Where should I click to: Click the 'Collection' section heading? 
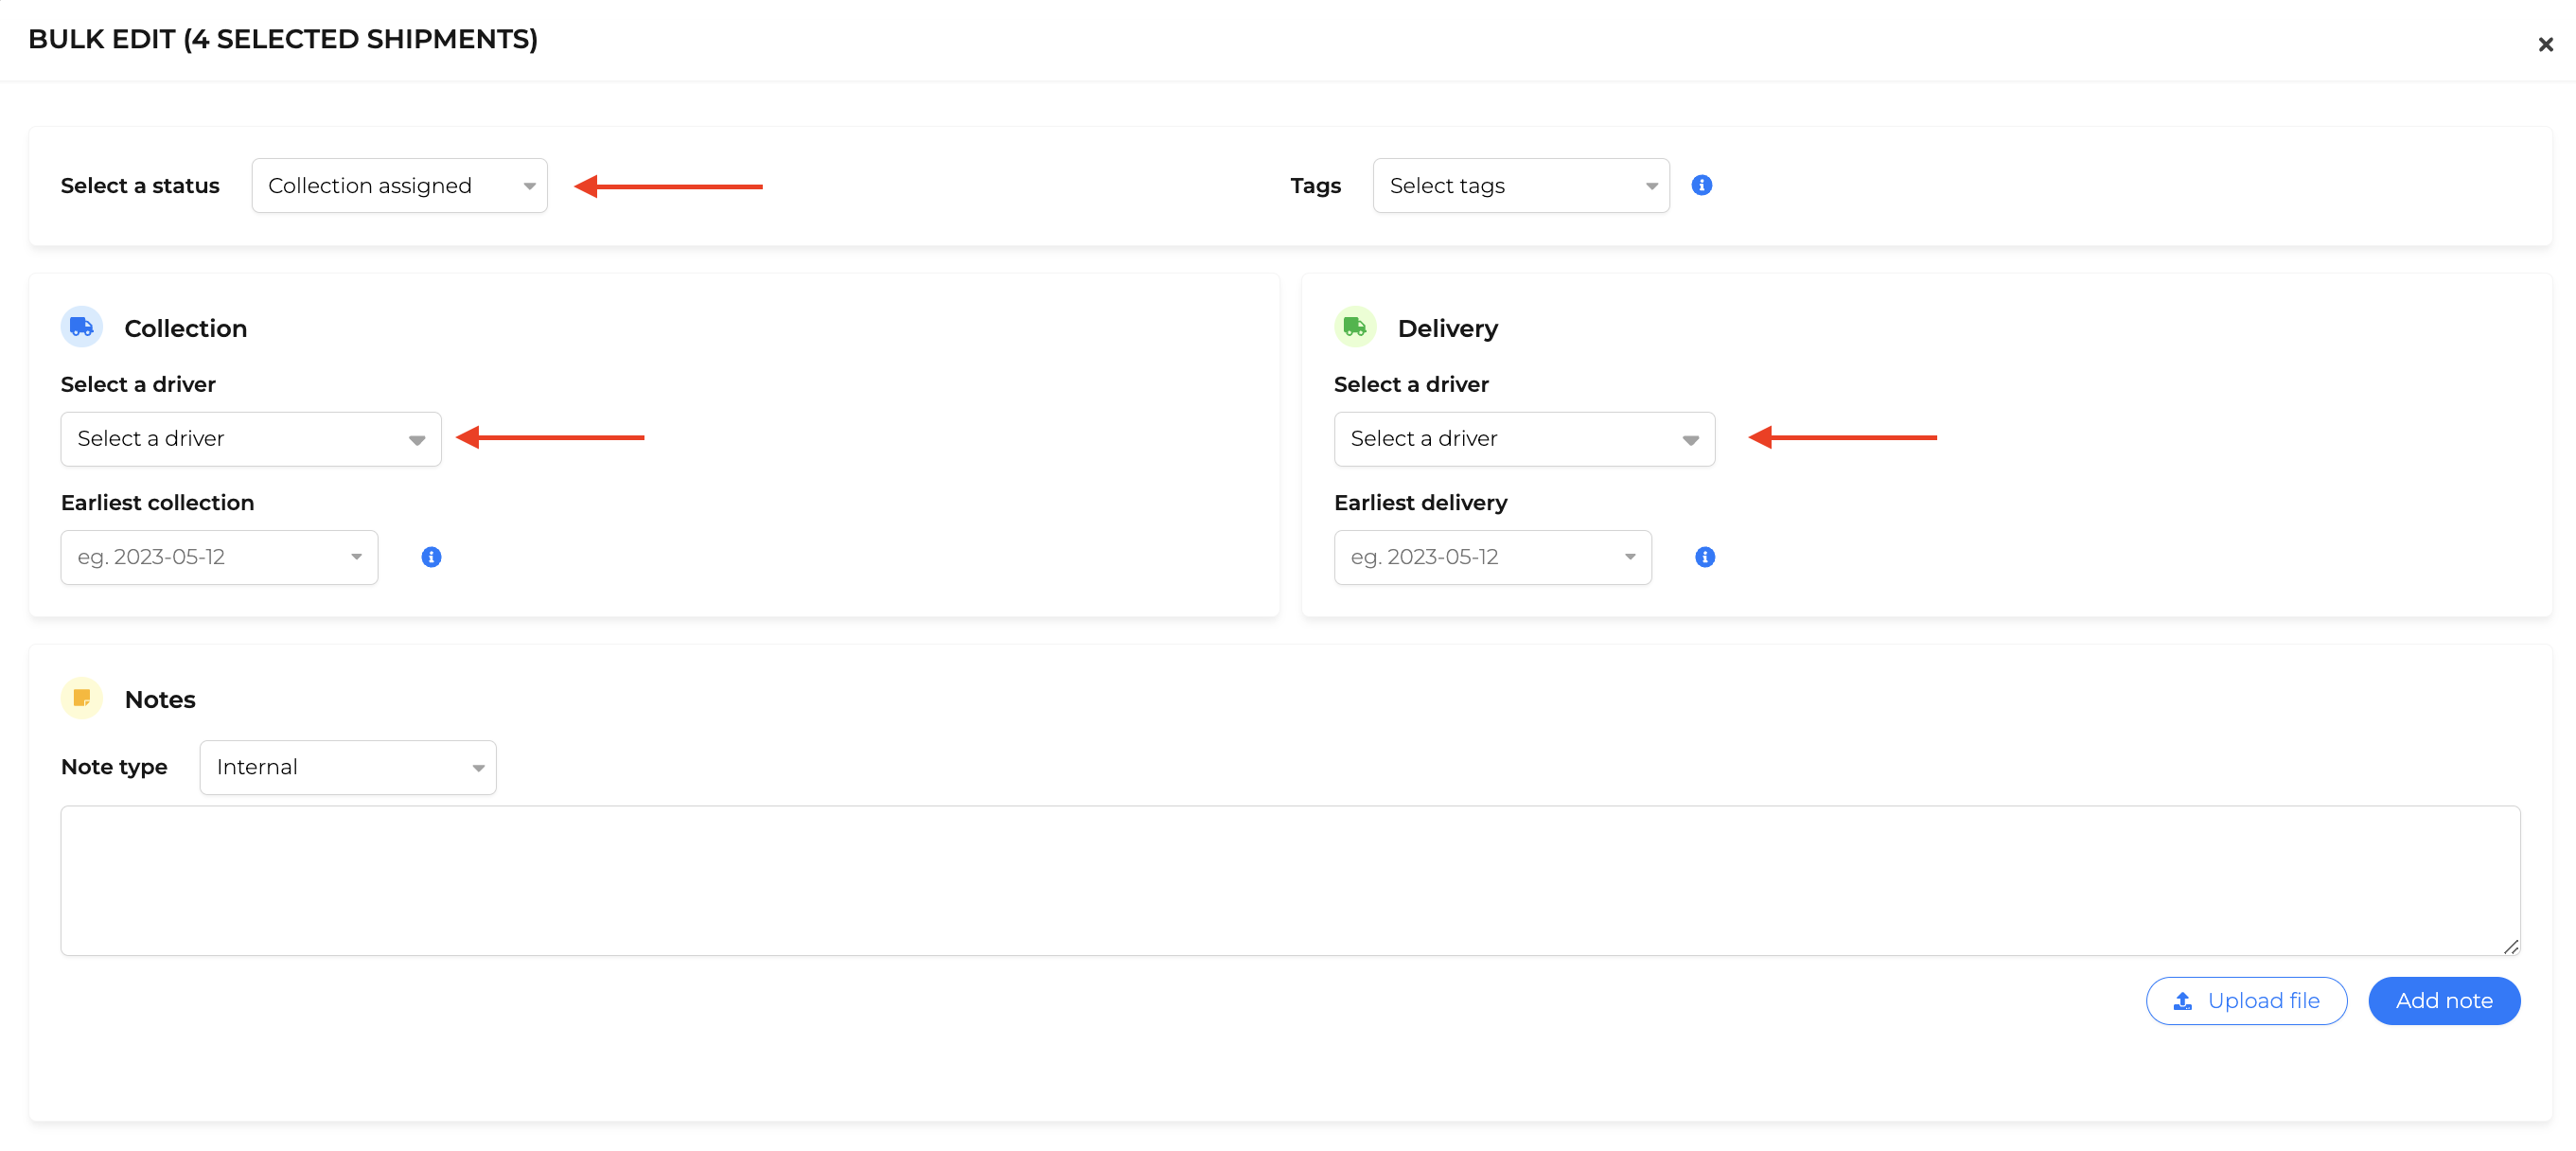186,329
